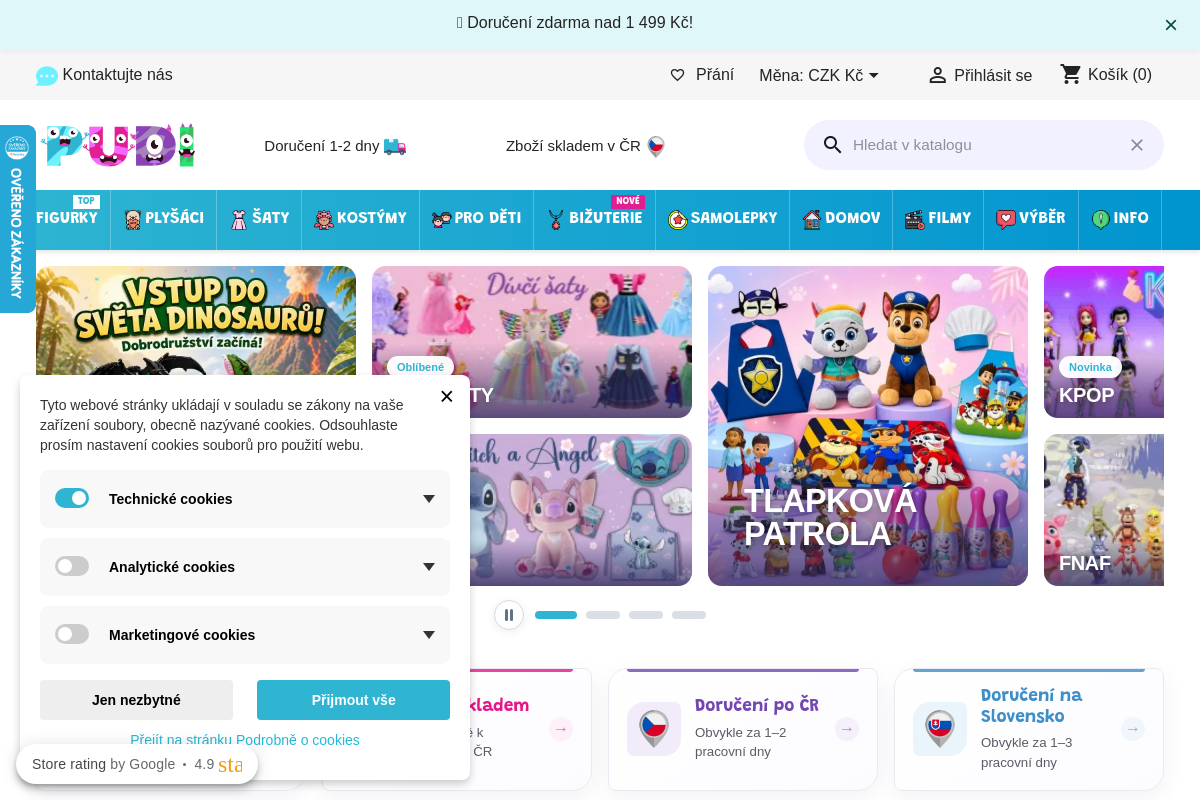
Task: Open the BIŽUTERIE menu category
Action: (x=594, y=218)
